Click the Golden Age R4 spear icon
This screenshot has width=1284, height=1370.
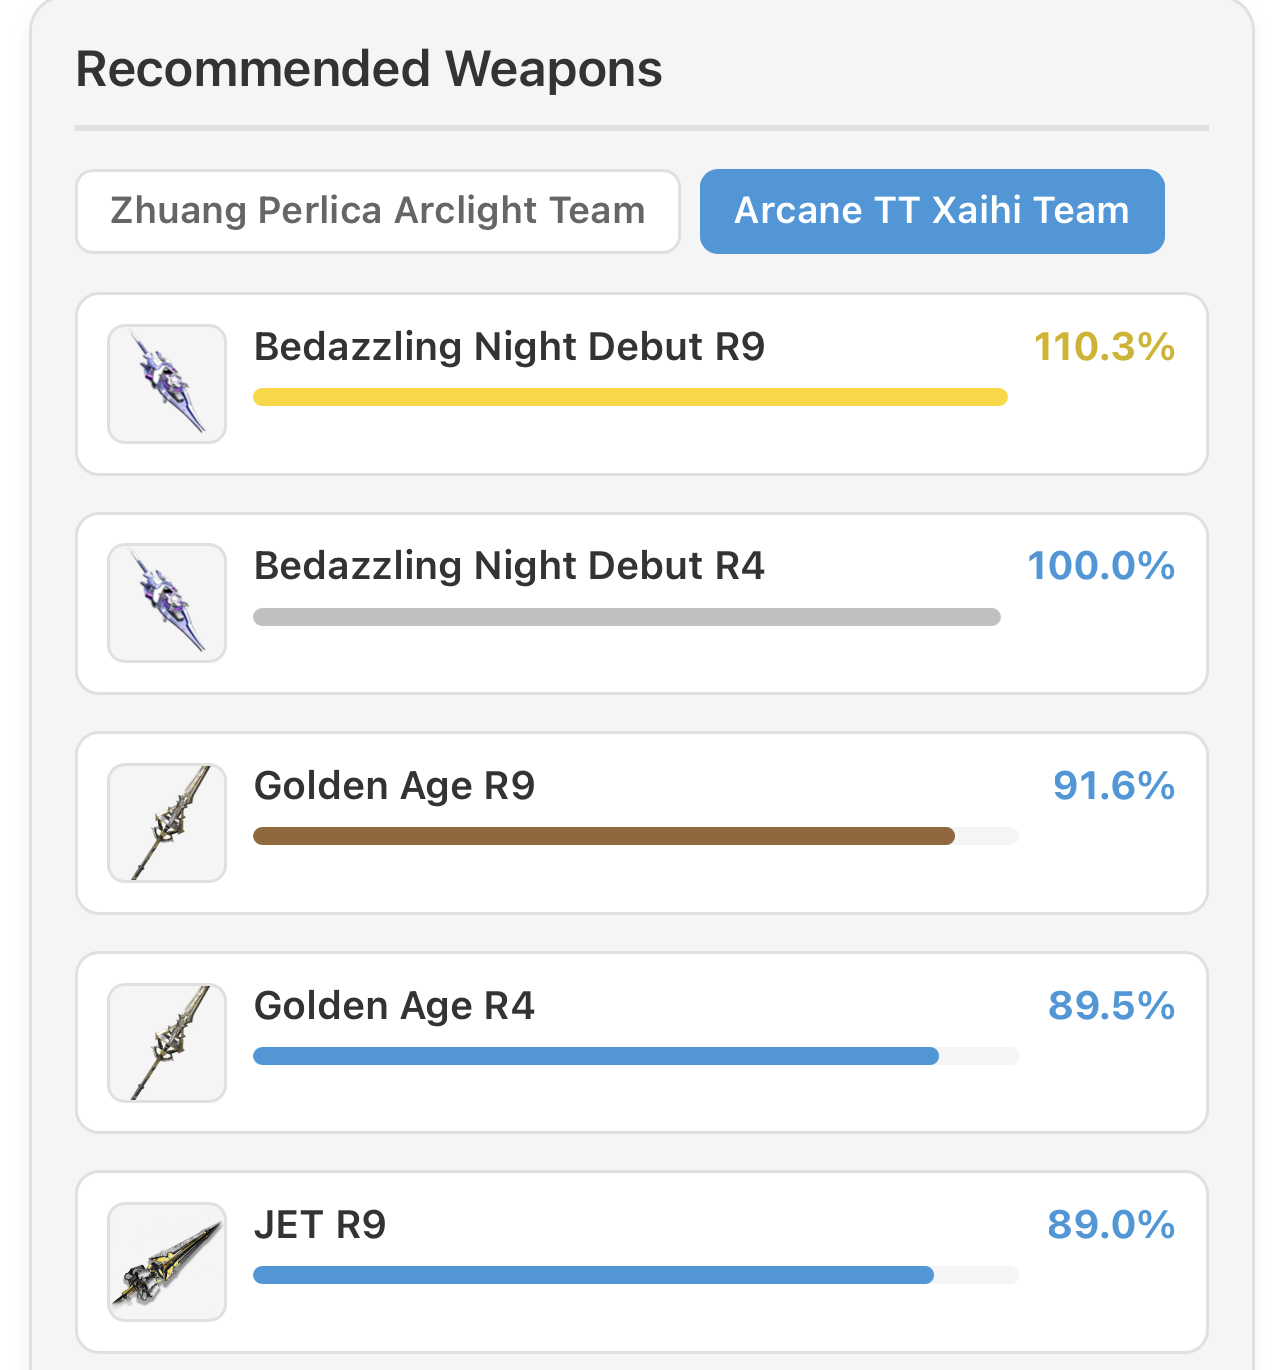click(x=167, y=1043)
